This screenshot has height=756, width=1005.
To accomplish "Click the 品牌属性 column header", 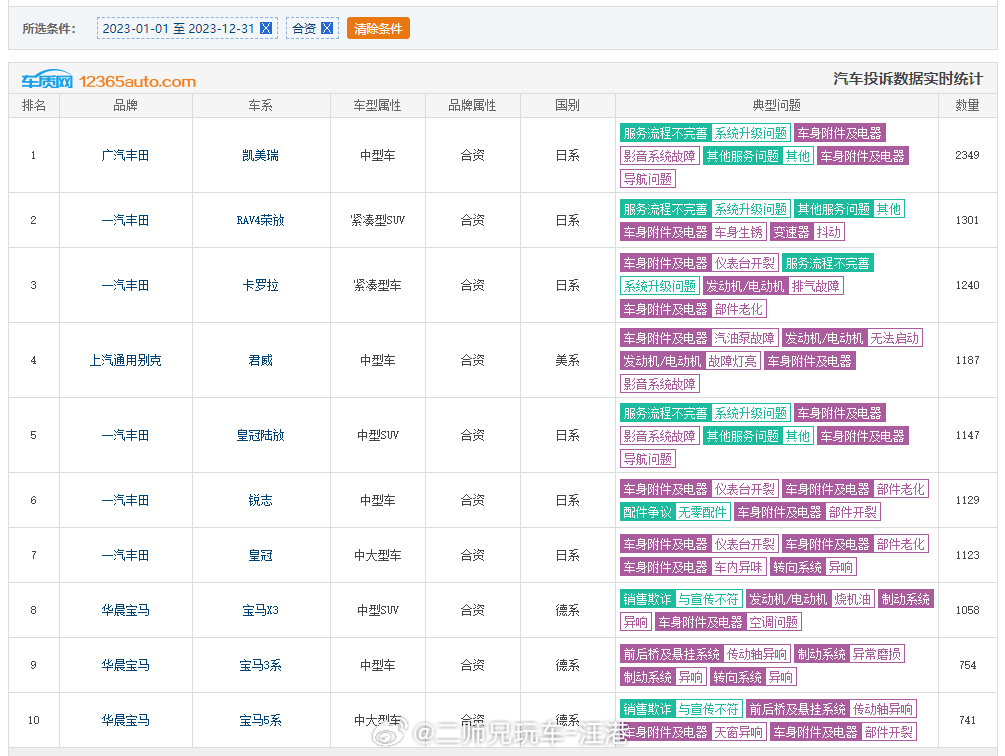I will coord(472,105).
